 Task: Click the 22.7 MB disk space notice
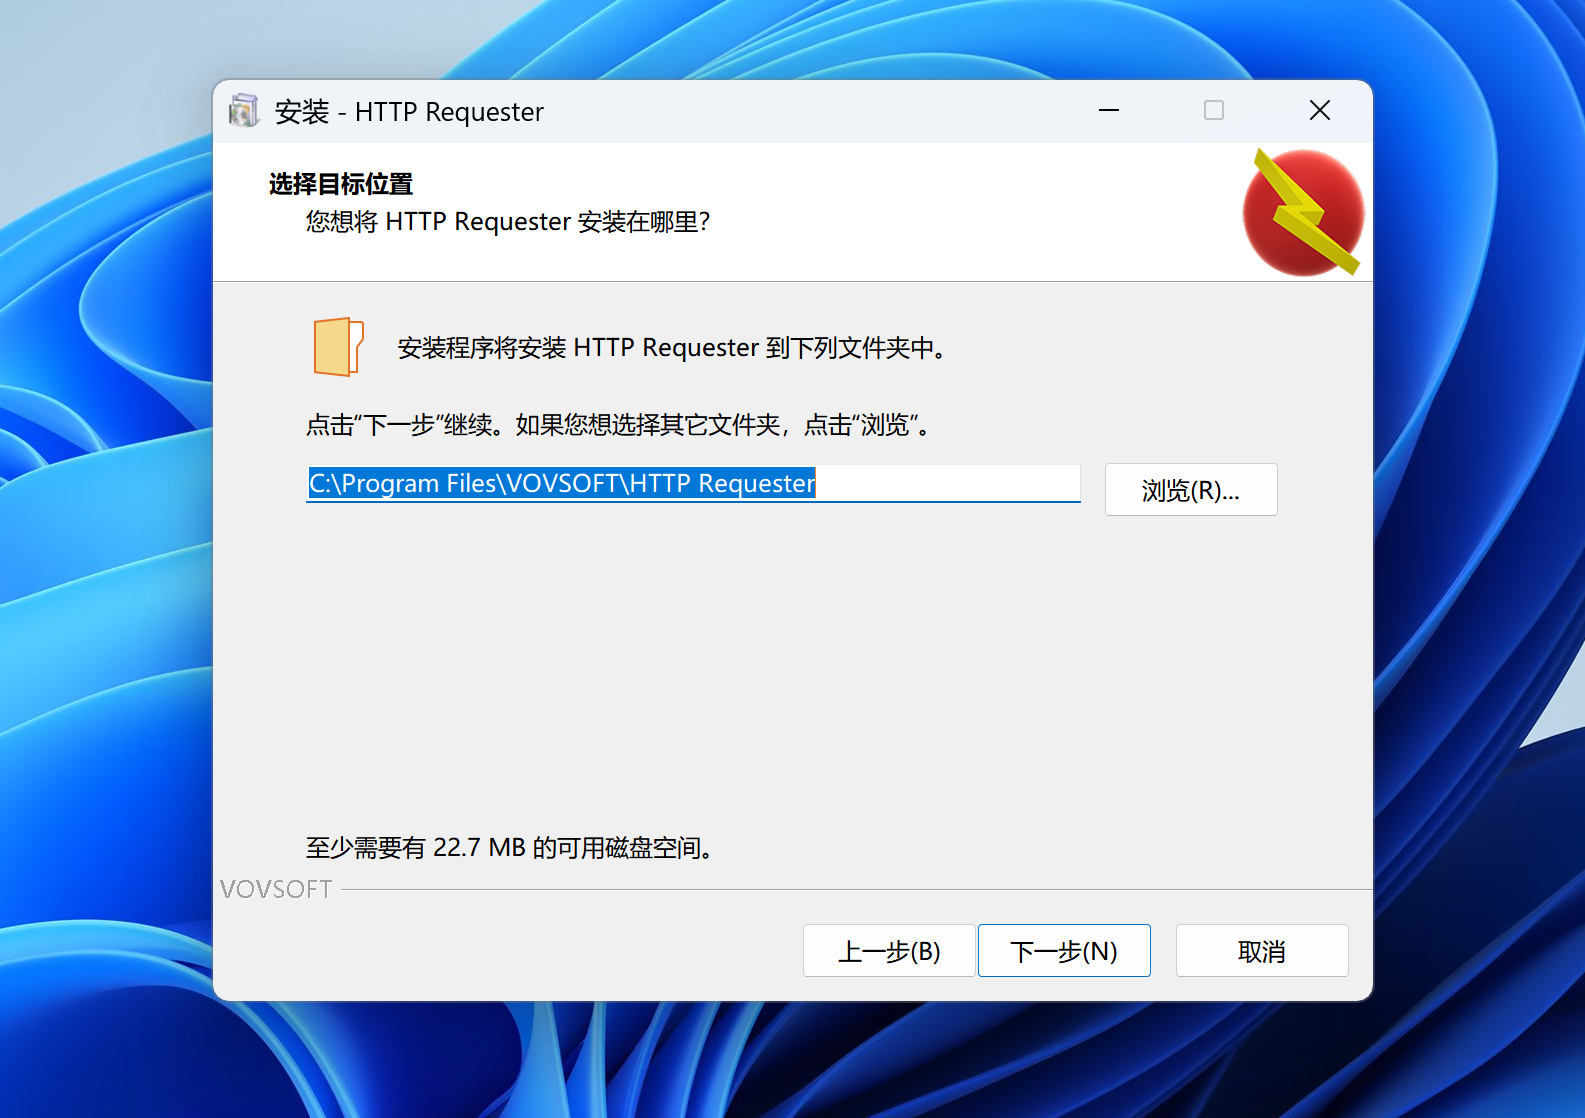coord(510,848)
